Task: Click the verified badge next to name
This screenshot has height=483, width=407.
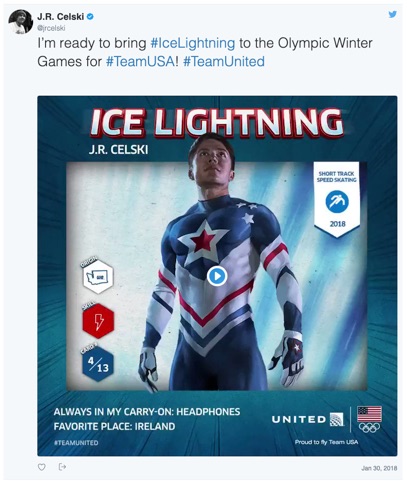Action: 90,16
